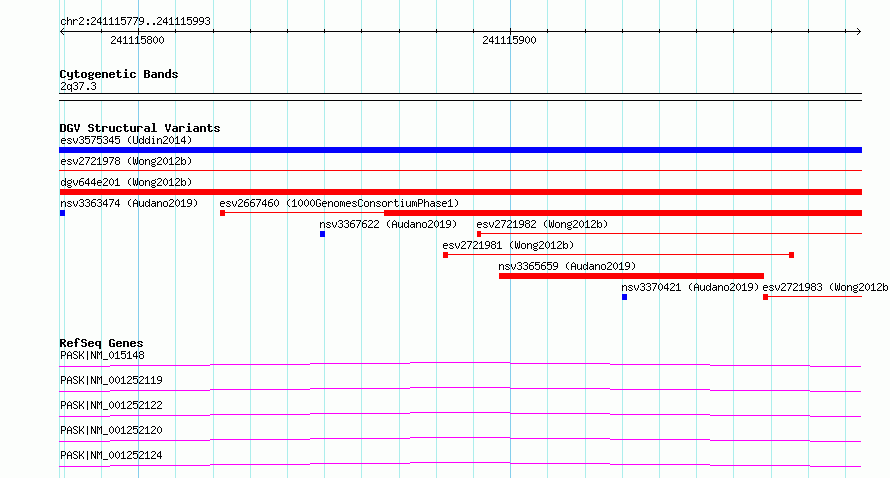Open the PASK|NM_001252120 transcript label
890x478 pixels.
click(111, 430)
